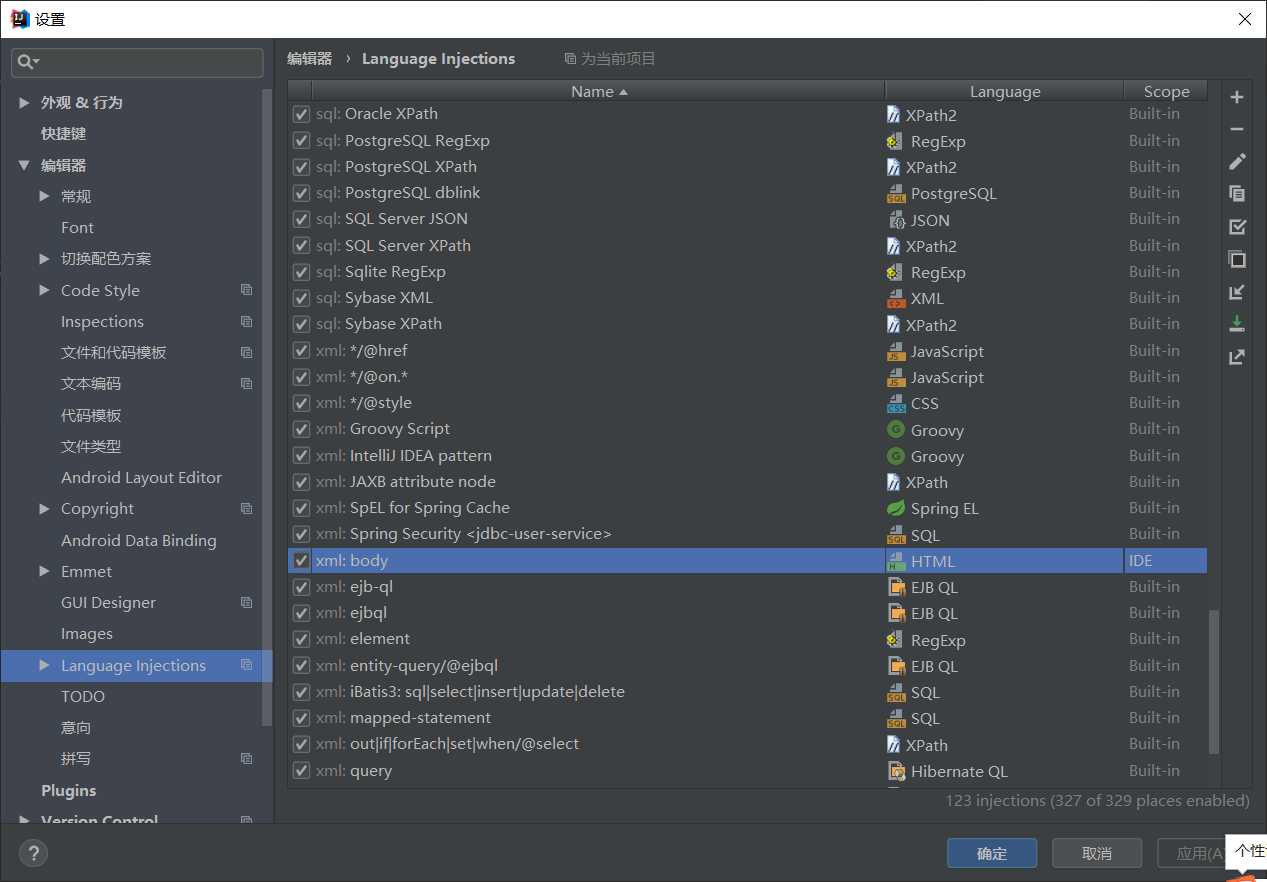Click the injections table vertical scrollbar

tap(1214, 682)
